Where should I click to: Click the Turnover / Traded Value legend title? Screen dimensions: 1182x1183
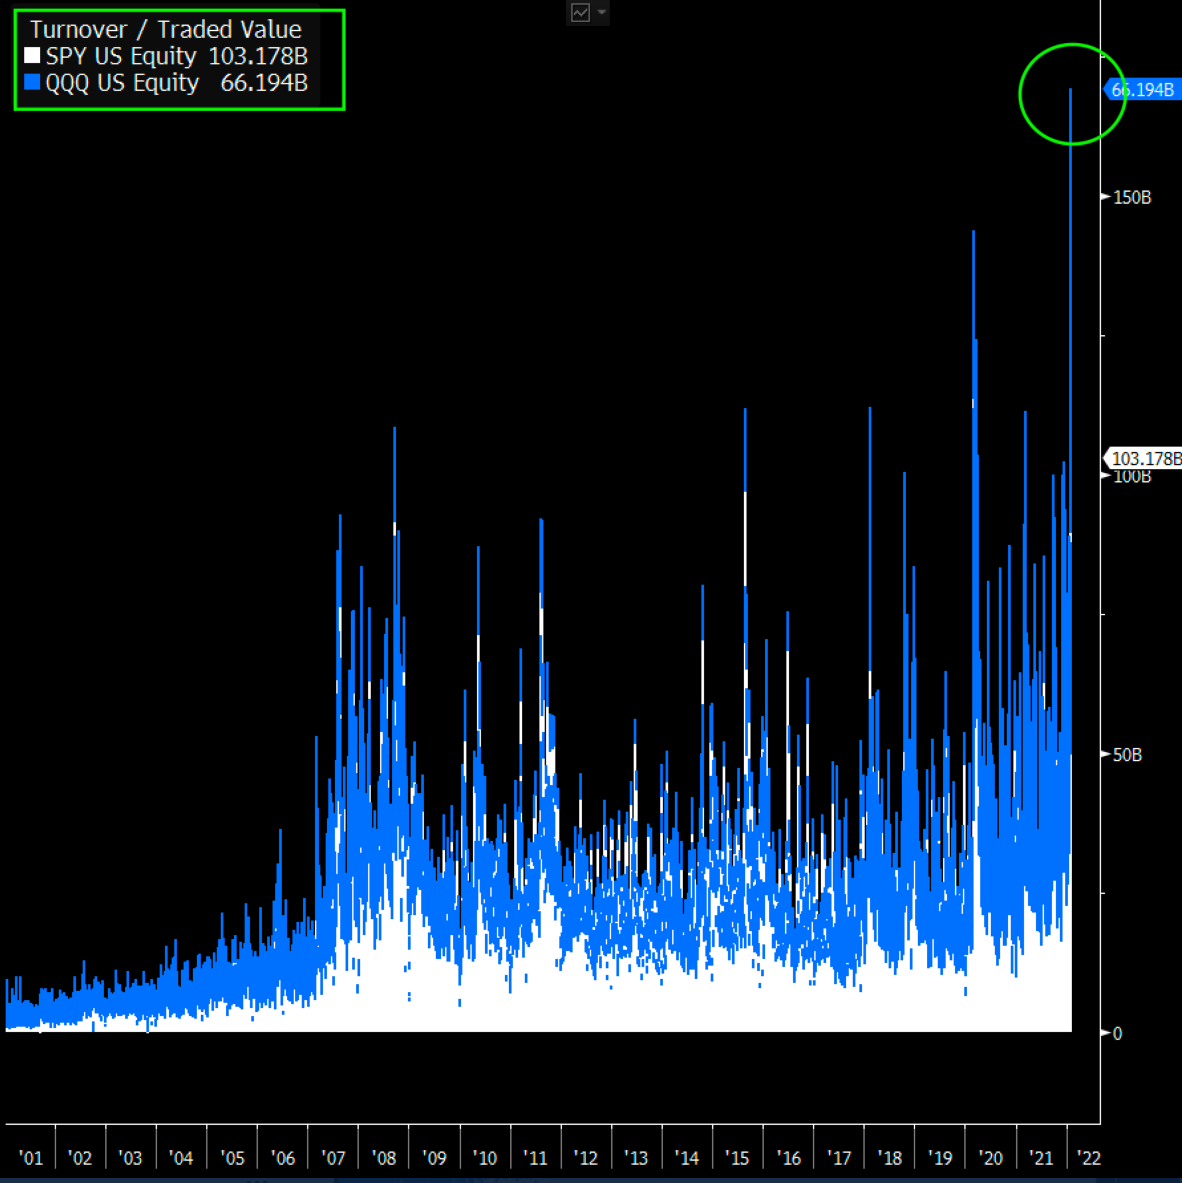[165, 30]
